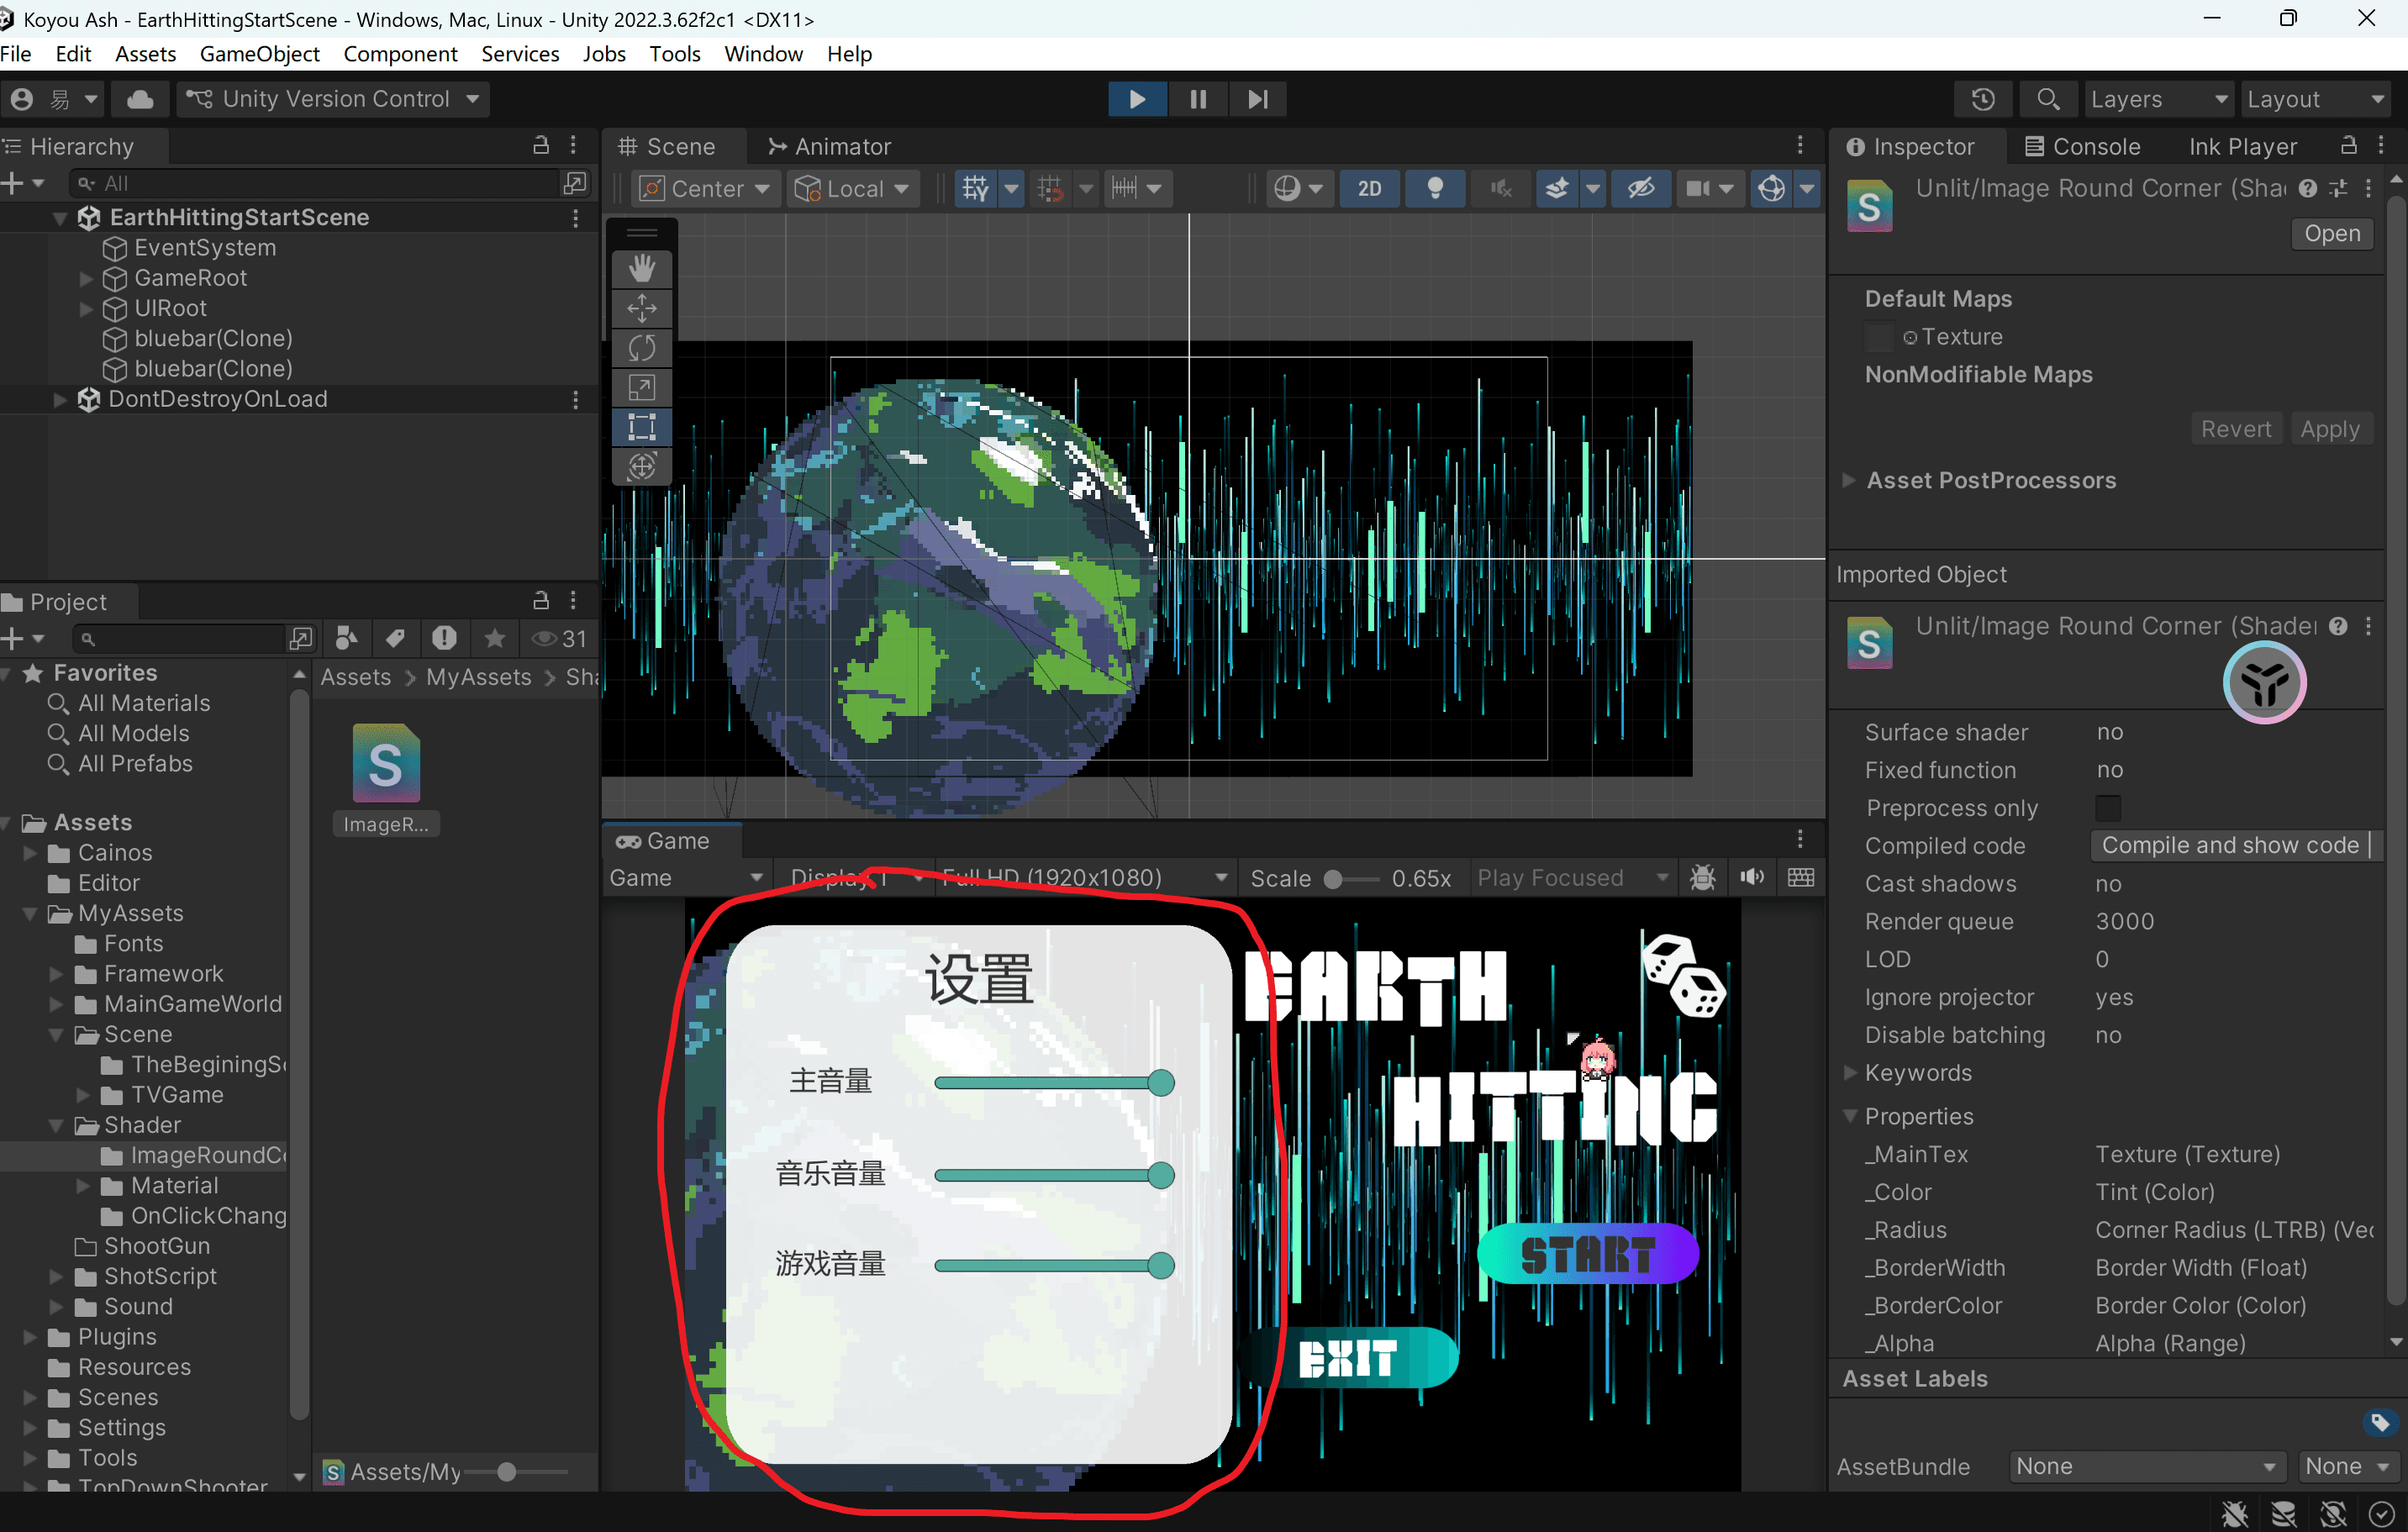Toggle 2D view mode in Scene
Screen dimensions: 2408x1532
coord(1369,188)
